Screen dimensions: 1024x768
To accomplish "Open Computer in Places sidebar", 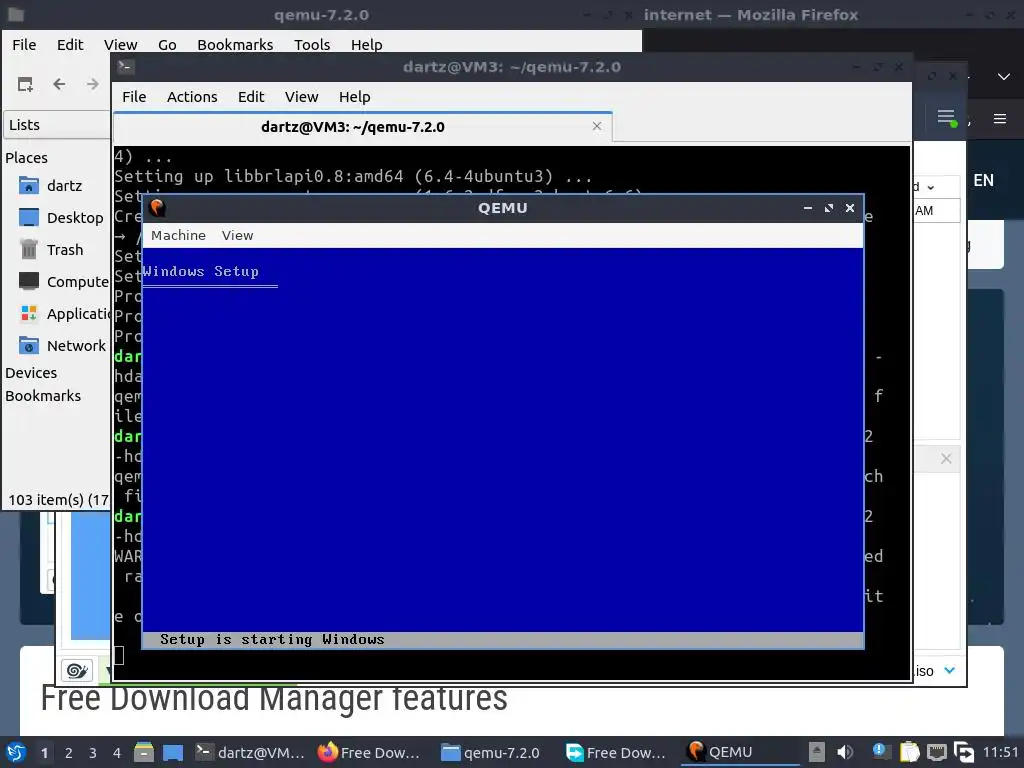I will point(63,281).
